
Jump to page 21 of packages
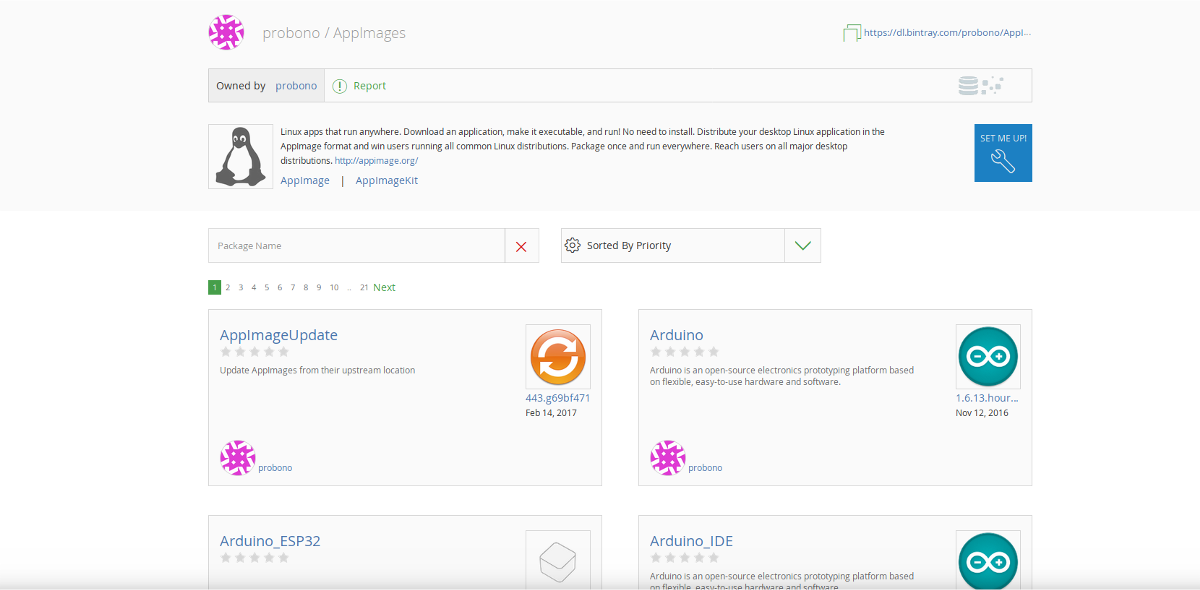[x=365, y=287]
